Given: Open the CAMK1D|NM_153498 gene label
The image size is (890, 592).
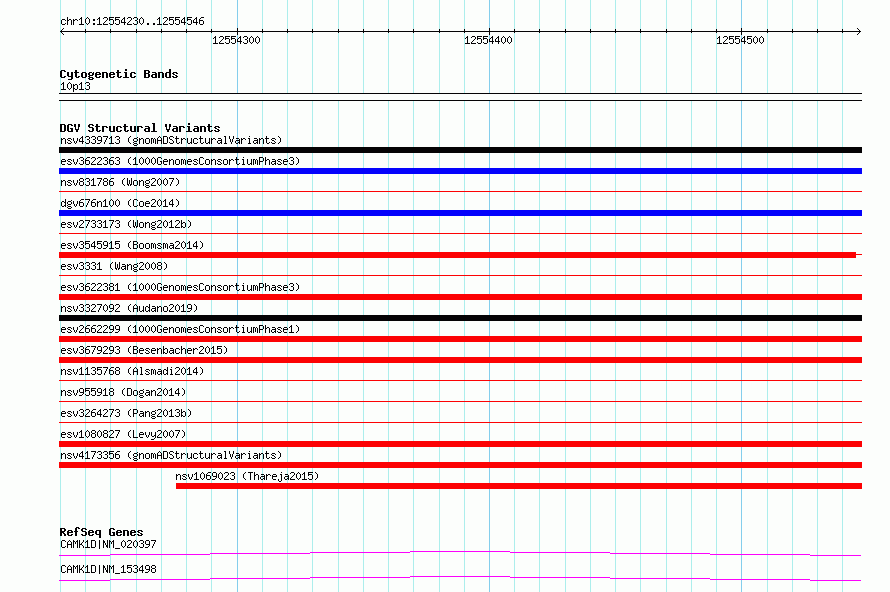Looking at the screenshot, I should click(108, 569).
